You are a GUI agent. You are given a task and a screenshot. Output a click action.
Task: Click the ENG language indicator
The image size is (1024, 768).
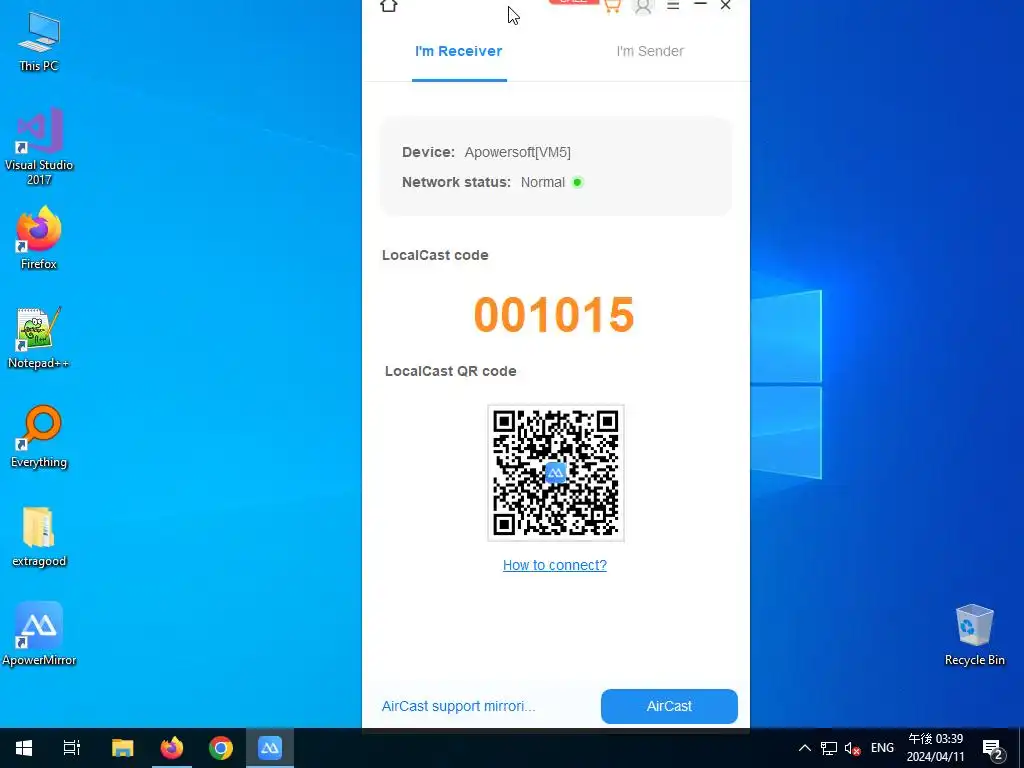click(882, 748)
